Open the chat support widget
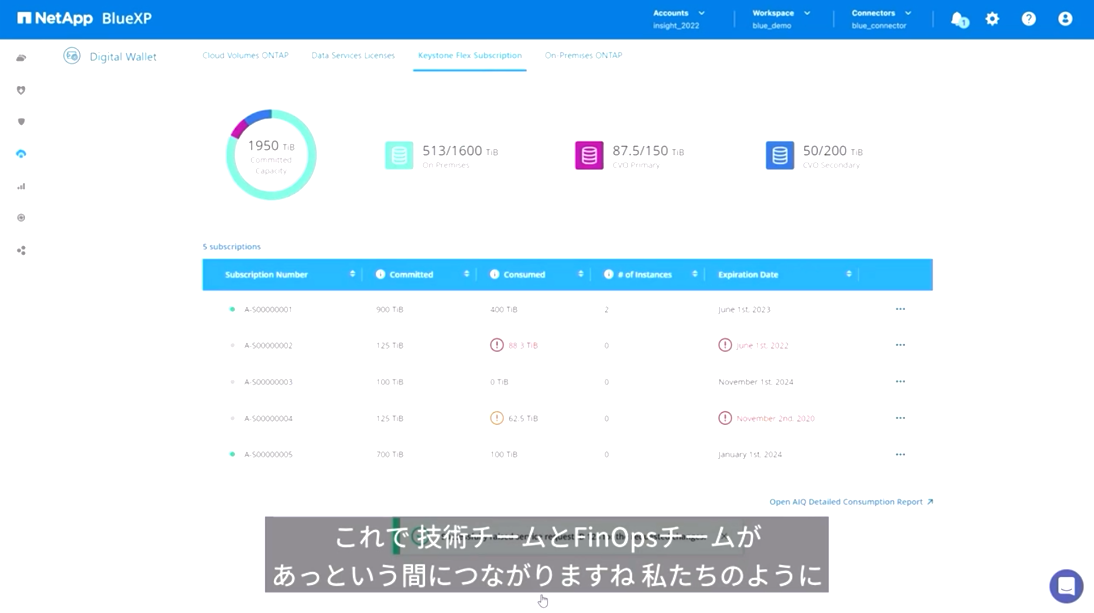The height and width of the screenshot is (613, 1094). click(1066, 586)
